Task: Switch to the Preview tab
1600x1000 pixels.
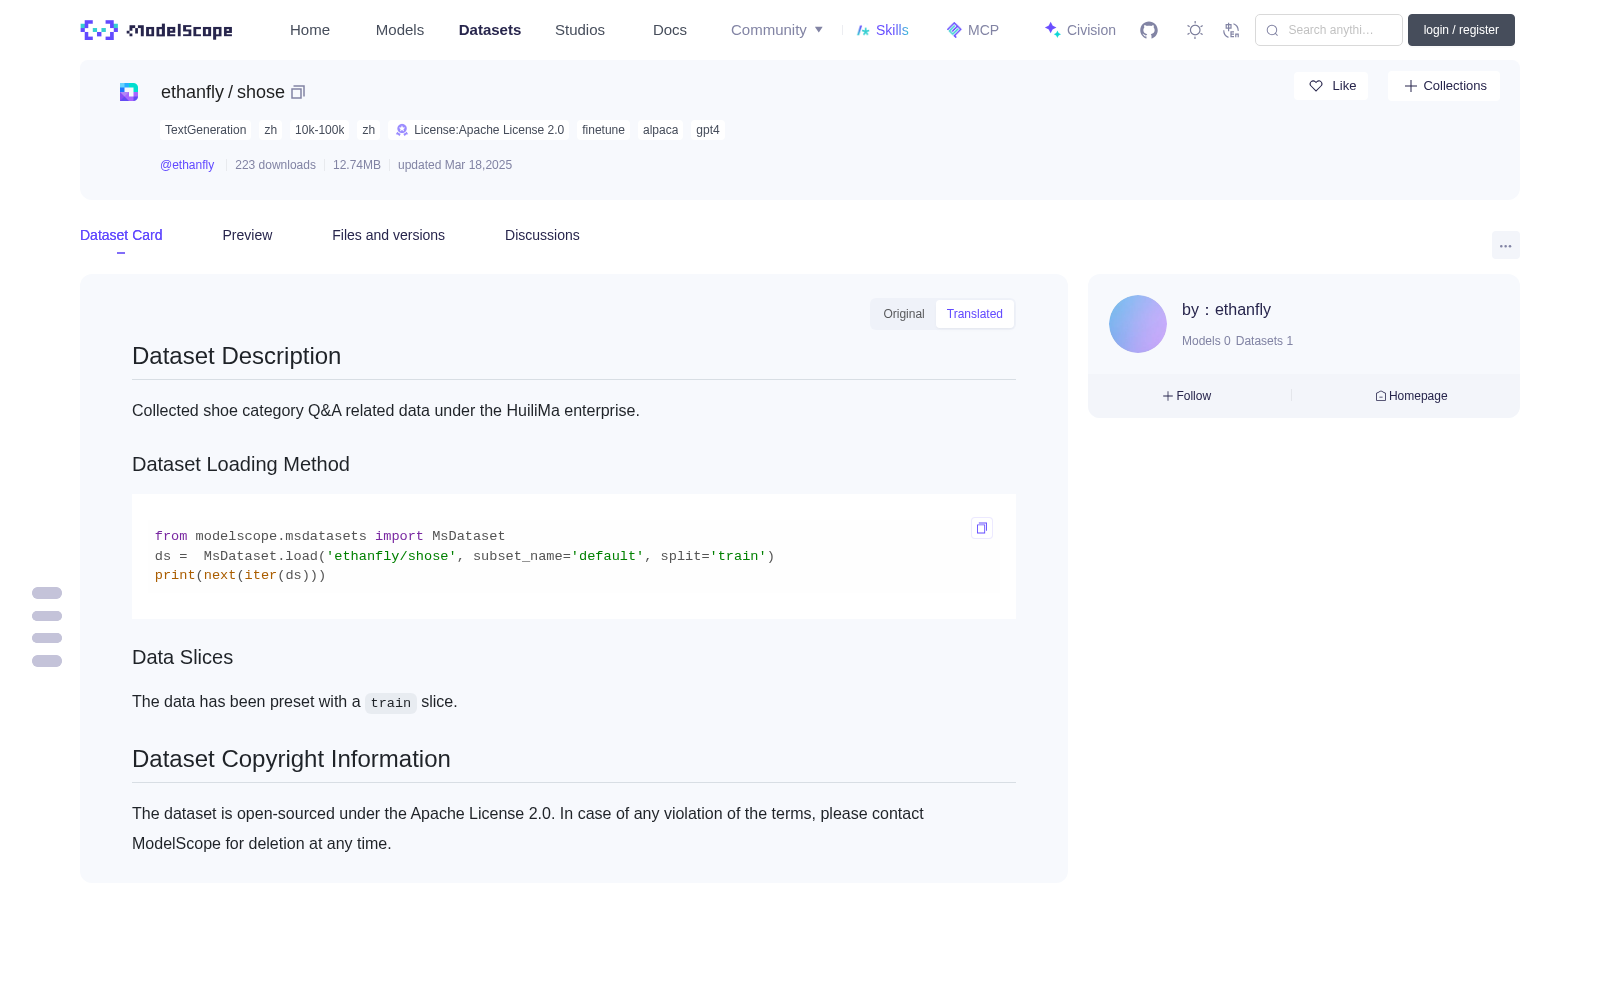Action: (x=247, y=235)
